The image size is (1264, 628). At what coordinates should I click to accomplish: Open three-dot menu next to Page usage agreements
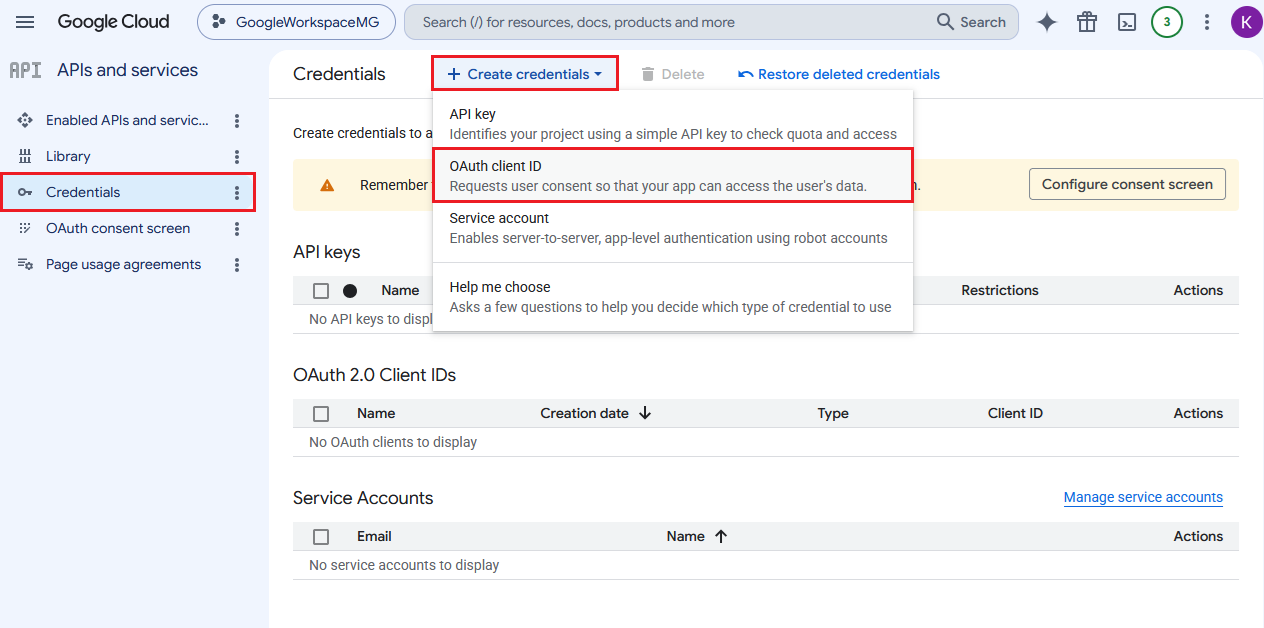tap(237, 265)
